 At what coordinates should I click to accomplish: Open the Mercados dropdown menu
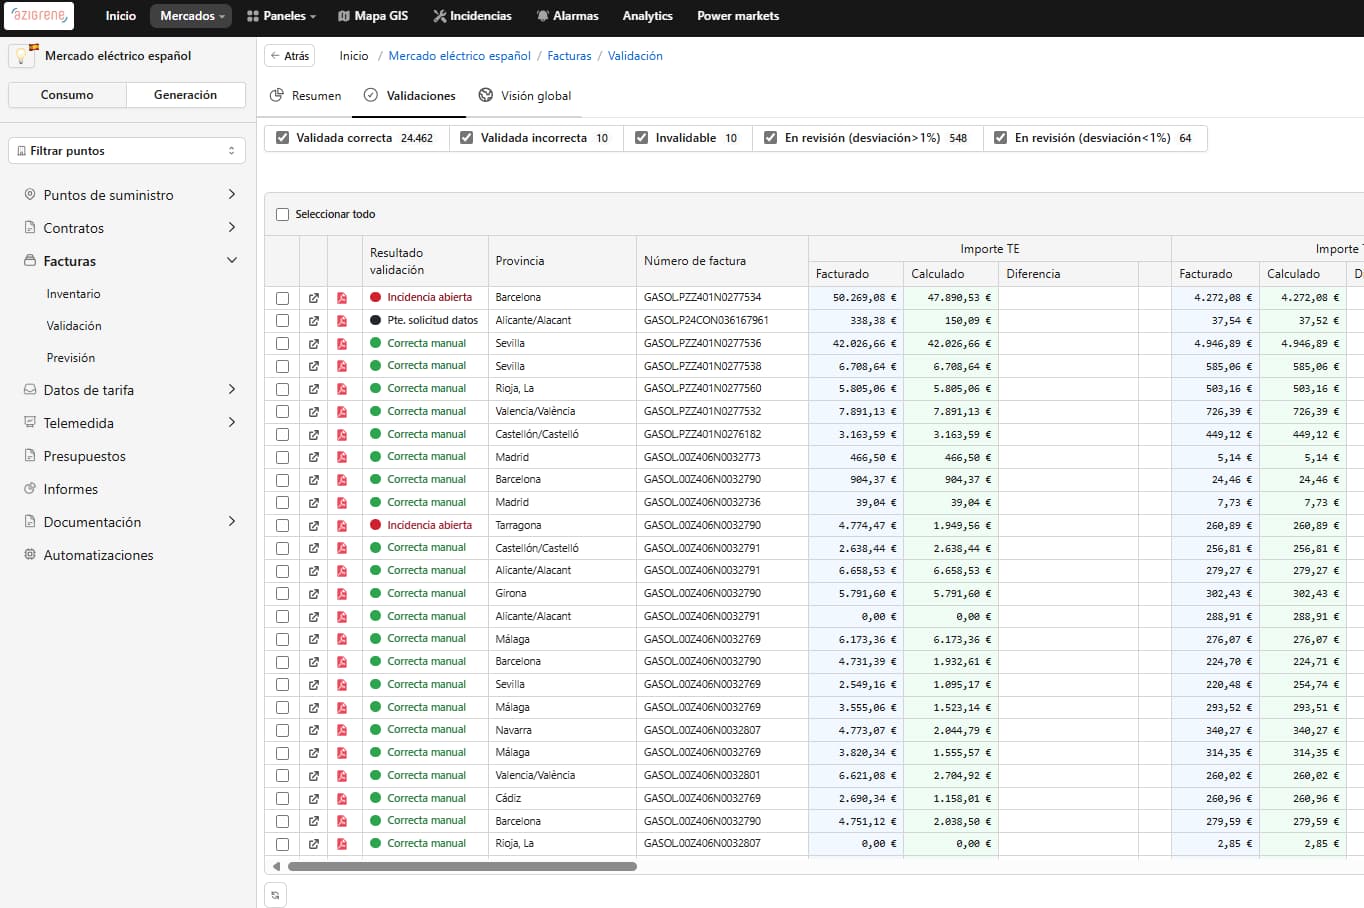click(191, 16)
